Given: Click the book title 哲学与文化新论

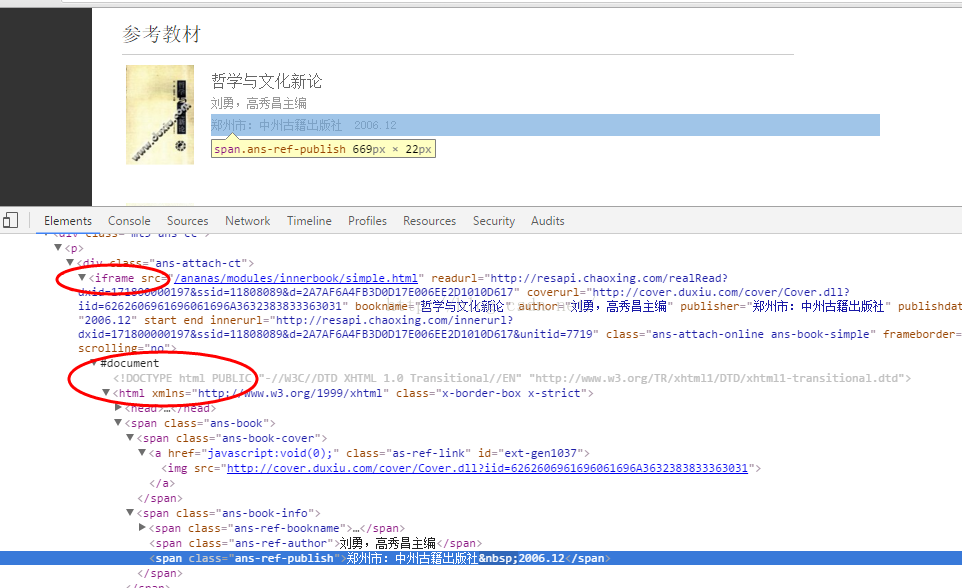Looking at the screenshot, I should (x=266, y=81).
